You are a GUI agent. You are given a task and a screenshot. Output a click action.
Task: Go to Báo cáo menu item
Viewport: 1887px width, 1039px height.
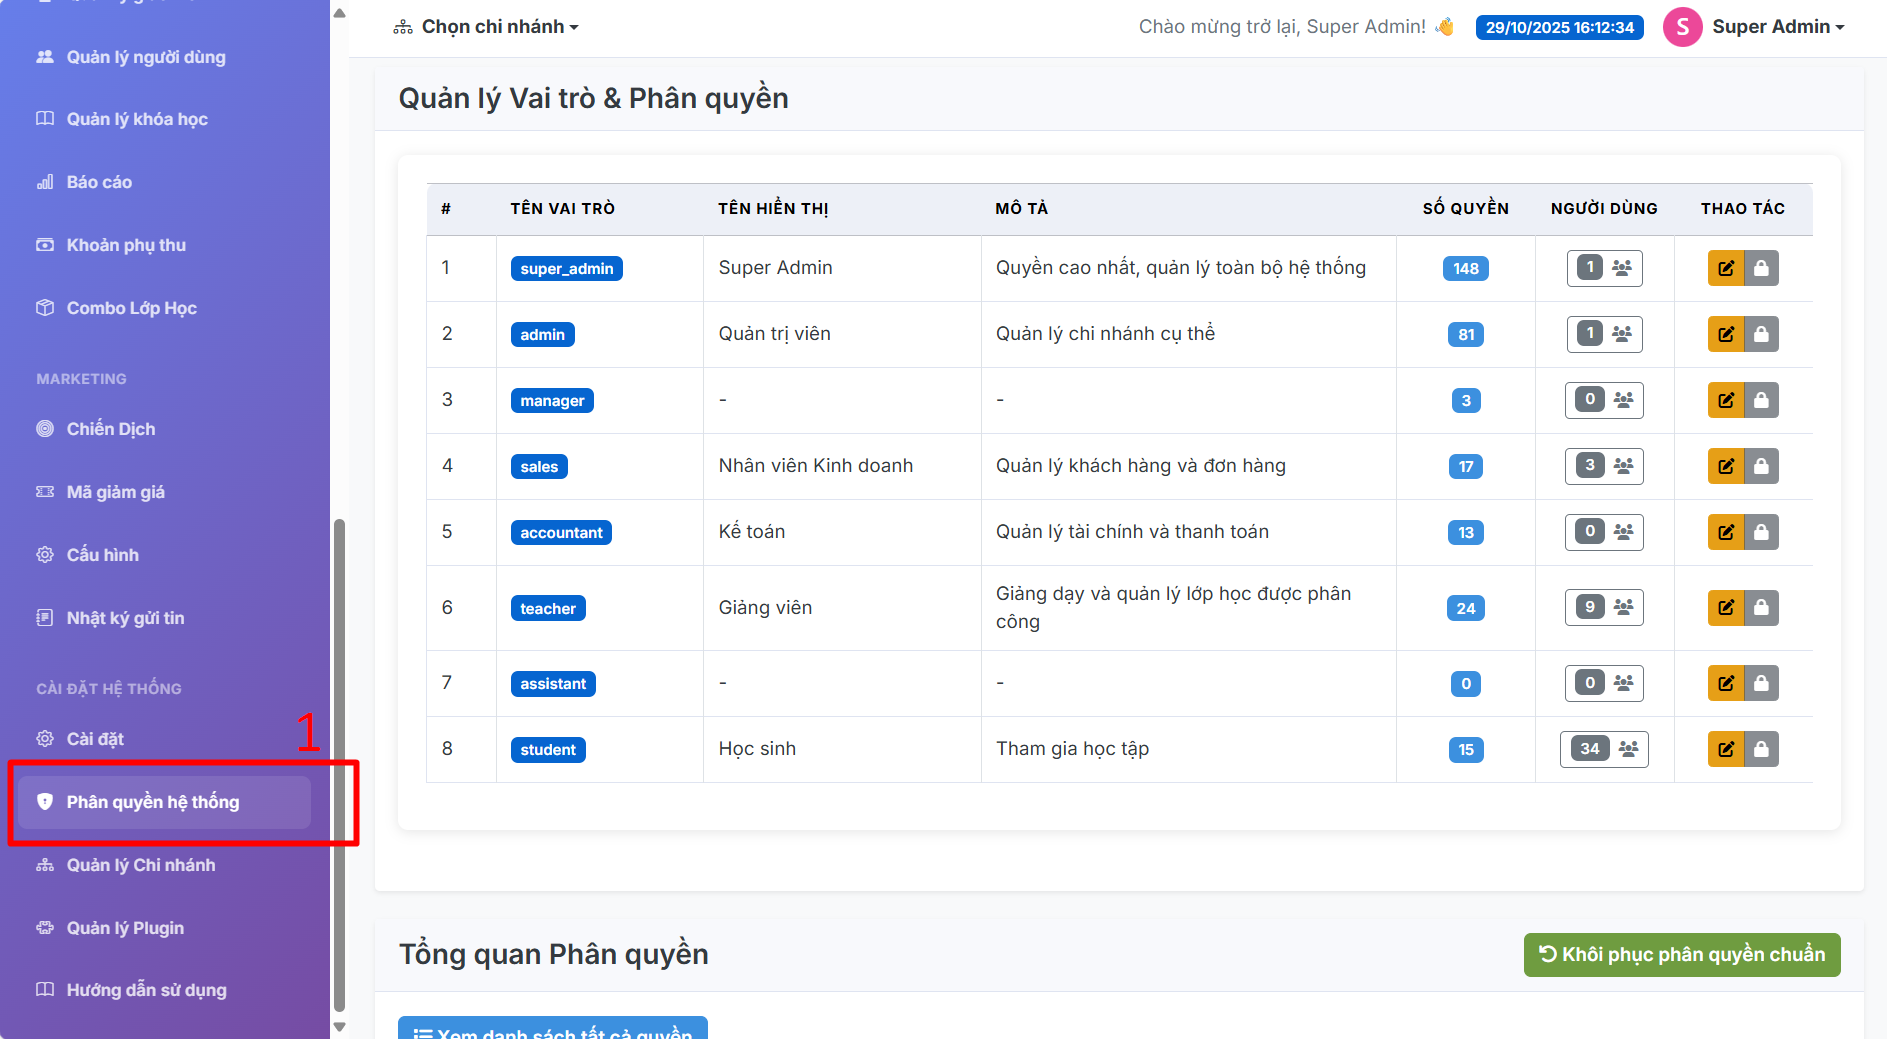click(x=99, y=182)
